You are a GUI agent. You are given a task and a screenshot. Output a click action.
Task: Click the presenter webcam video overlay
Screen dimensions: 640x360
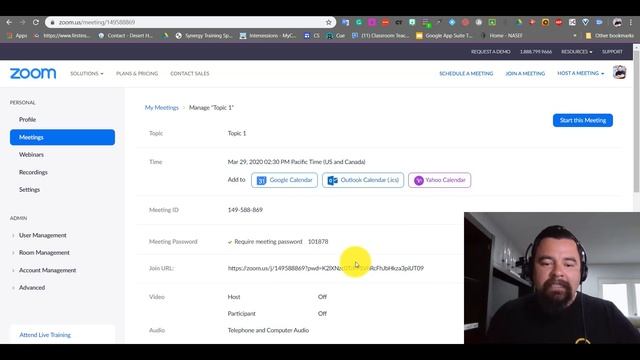[552, 278]
